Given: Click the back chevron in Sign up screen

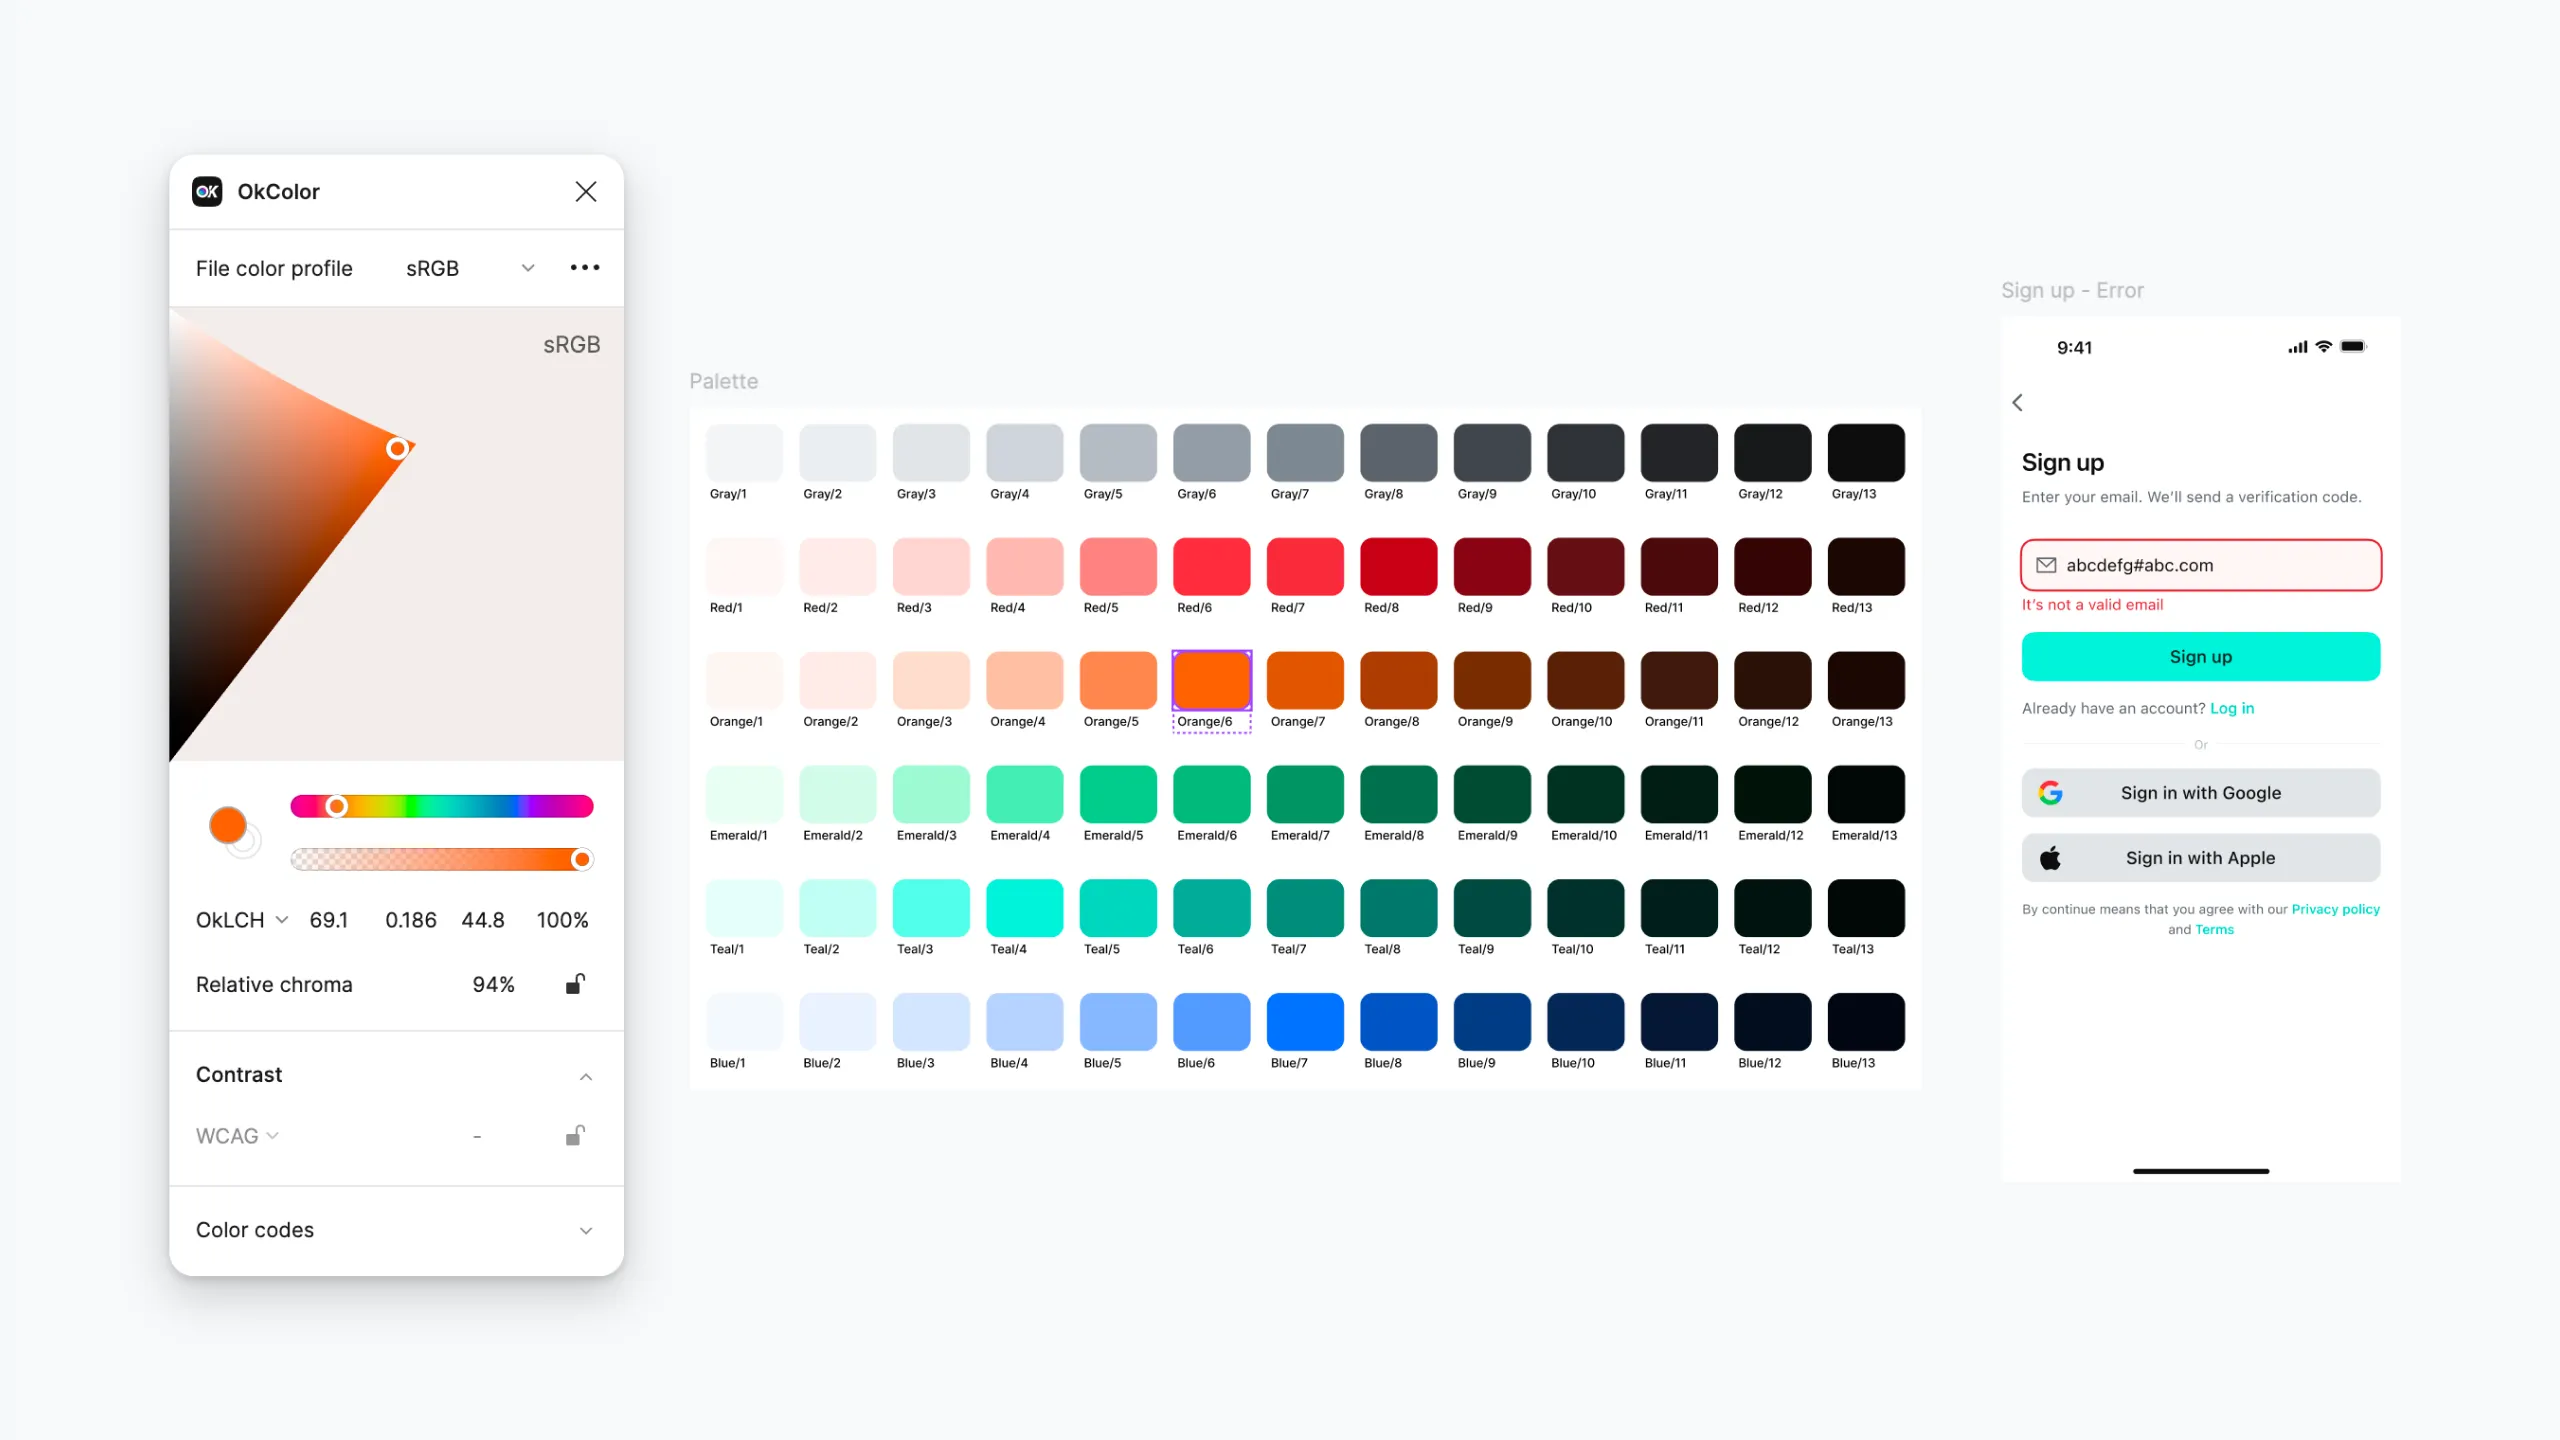Looking at the screenshot, I should click(2017, 402).
